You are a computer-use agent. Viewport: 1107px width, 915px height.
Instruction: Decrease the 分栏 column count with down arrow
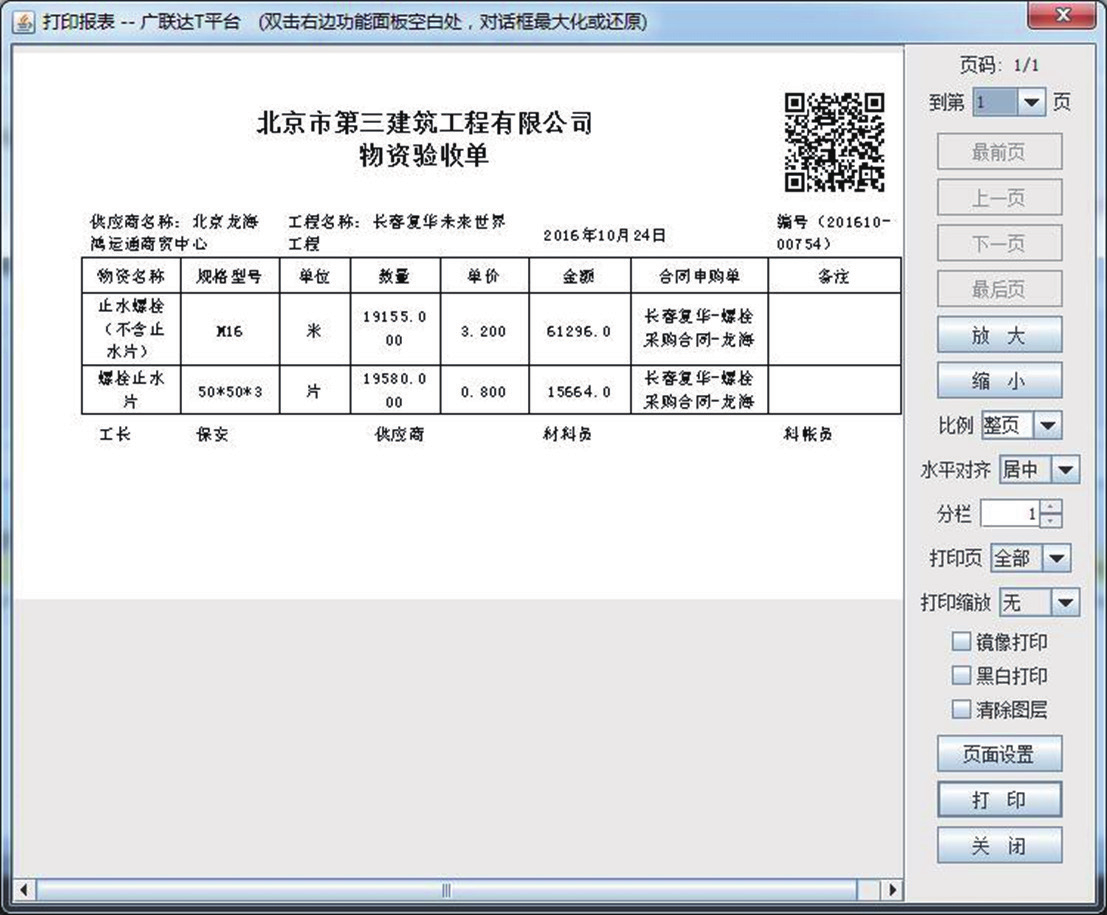(x=1050, y=521)
